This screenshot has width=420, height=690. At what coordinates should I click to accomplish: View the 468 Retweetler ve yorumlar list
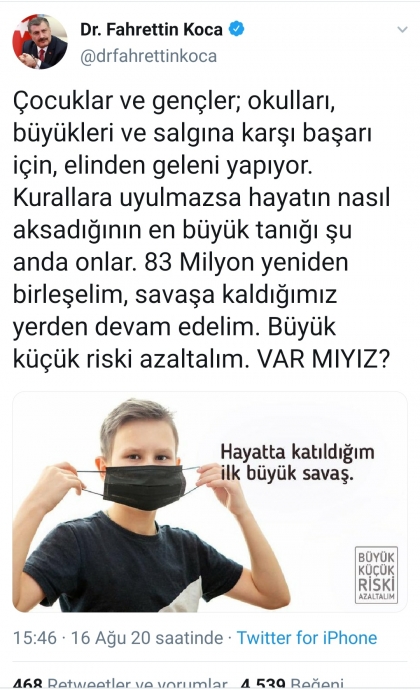pos(120,683)
